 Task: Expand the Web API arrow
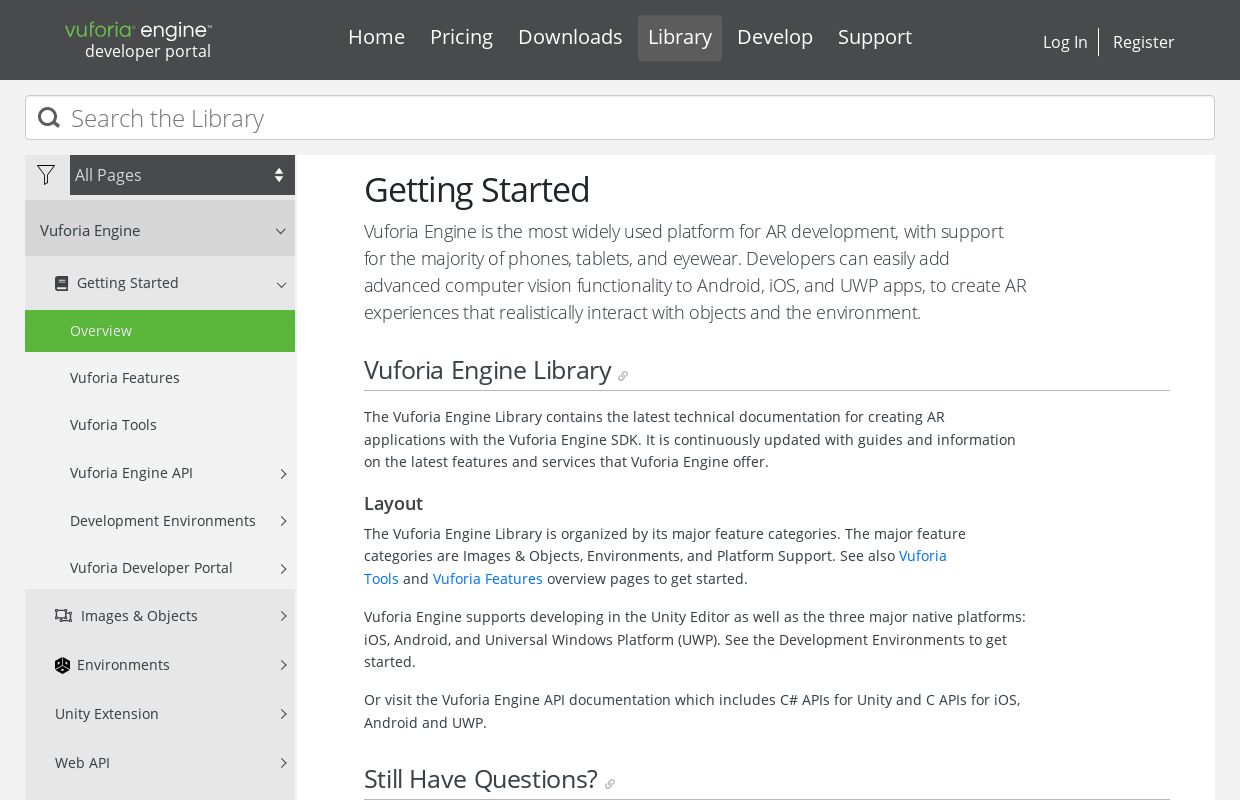tap(283, 763)
